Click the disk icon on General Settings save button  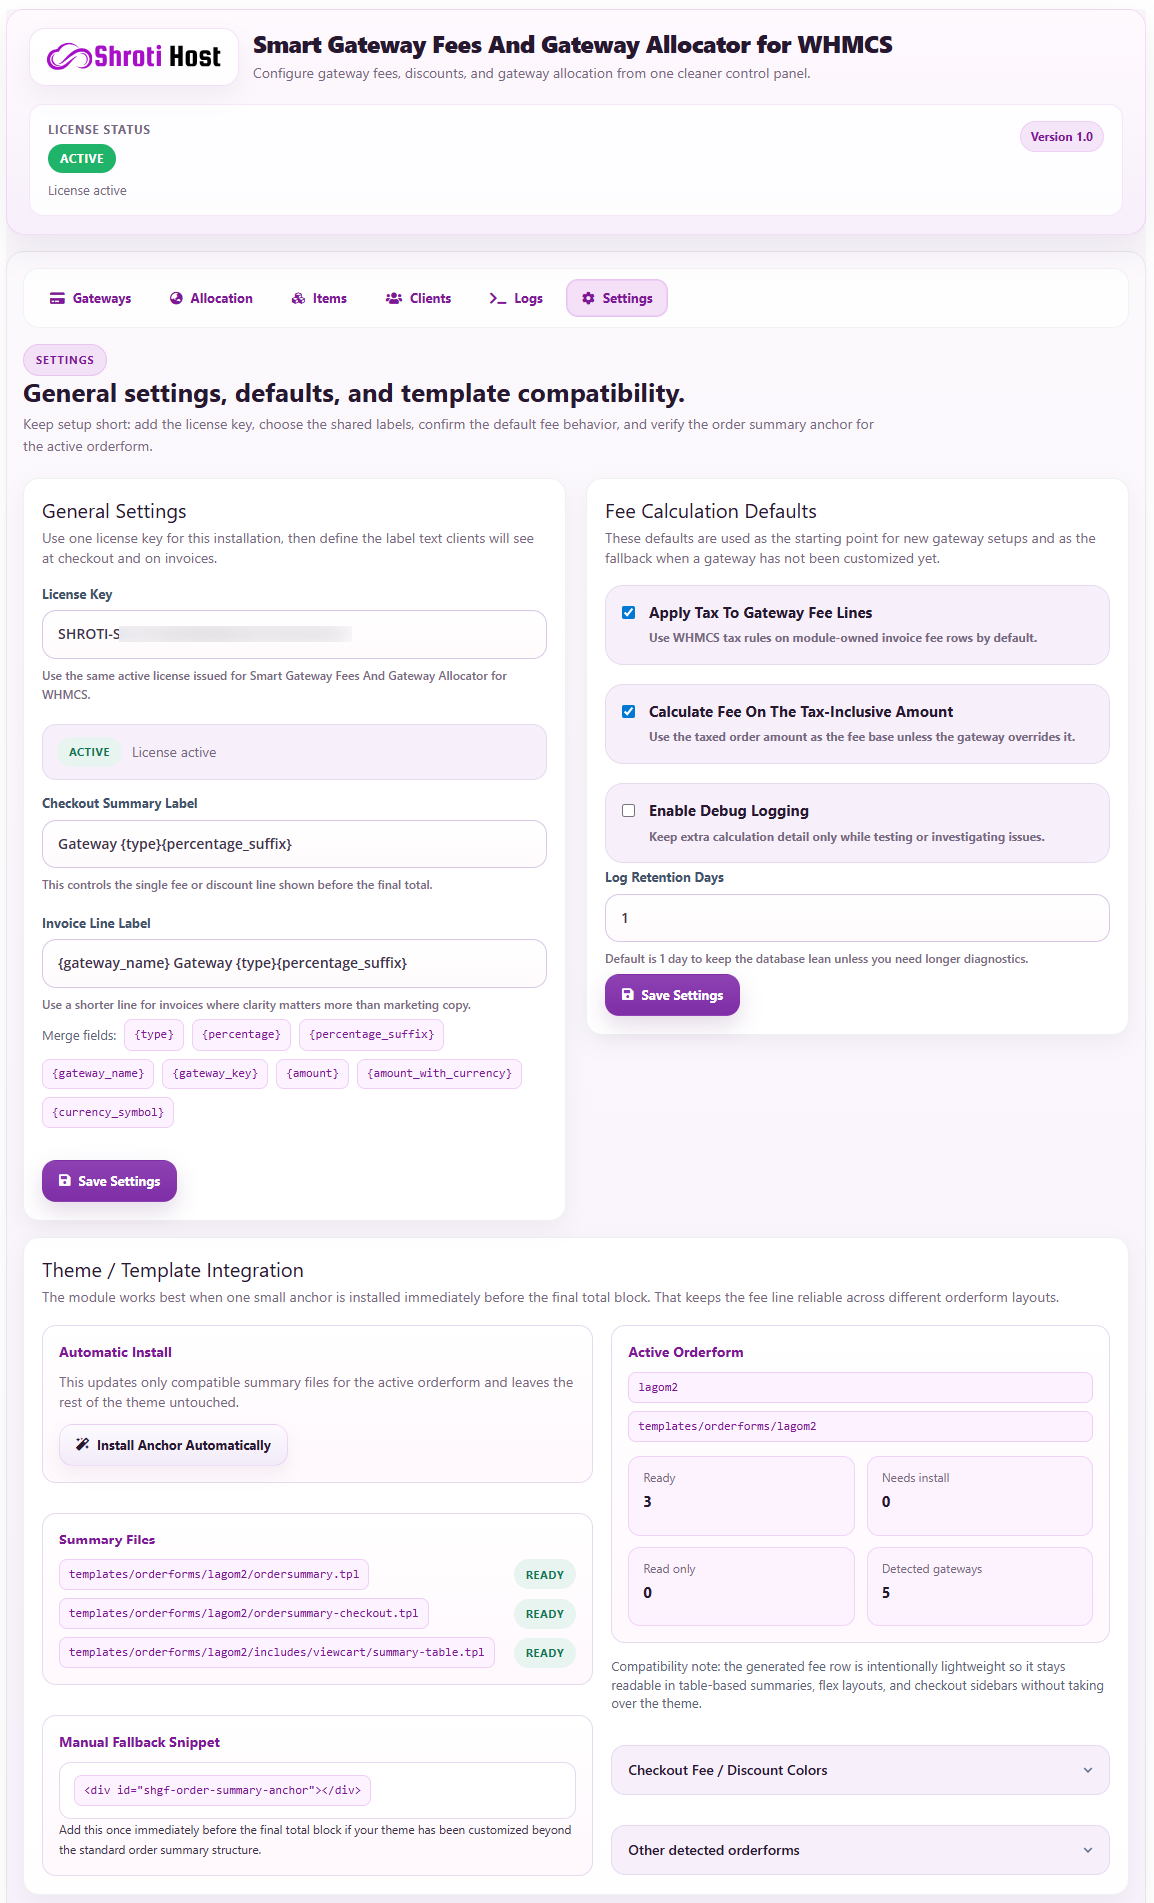[x=63, y=1180]
